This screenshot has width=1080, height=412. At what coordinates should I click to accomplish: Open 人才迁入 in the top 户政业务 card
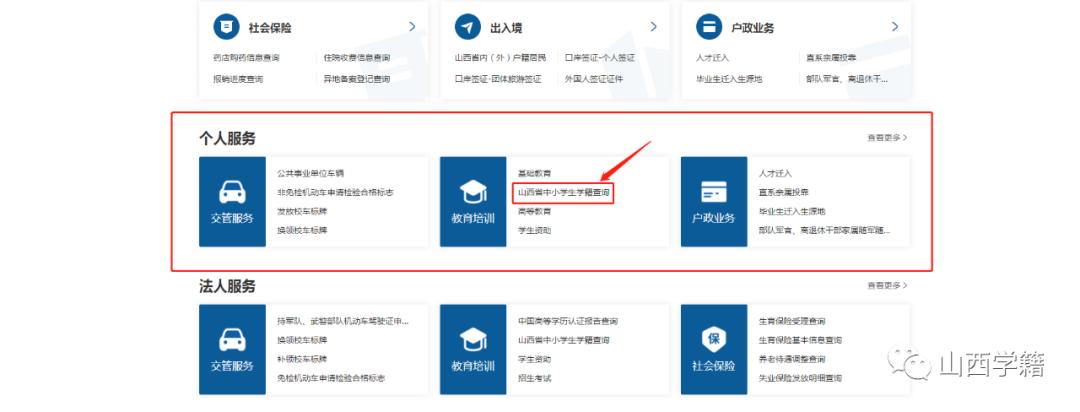(x=712, y=58)
